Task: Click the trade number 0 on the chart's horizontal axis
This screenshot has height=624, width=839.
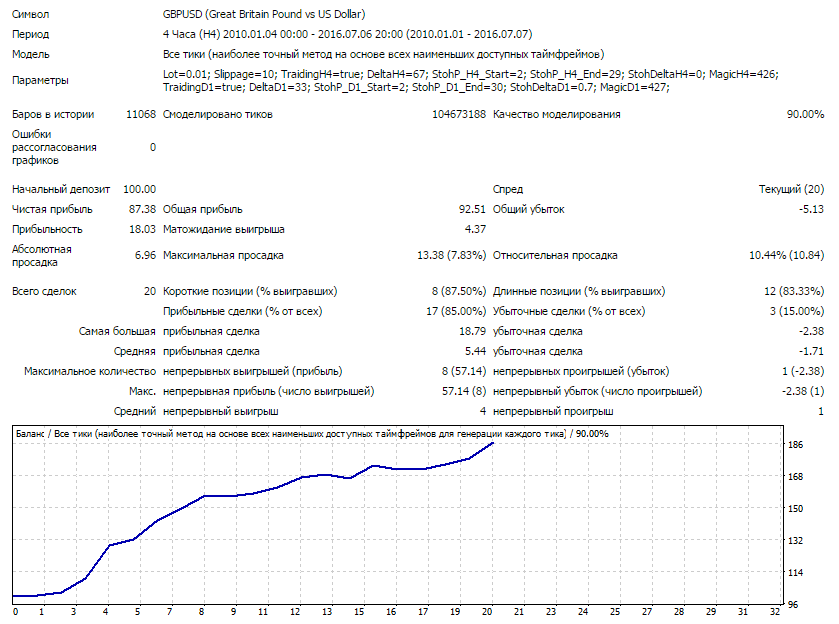Action: click(15, 612)
